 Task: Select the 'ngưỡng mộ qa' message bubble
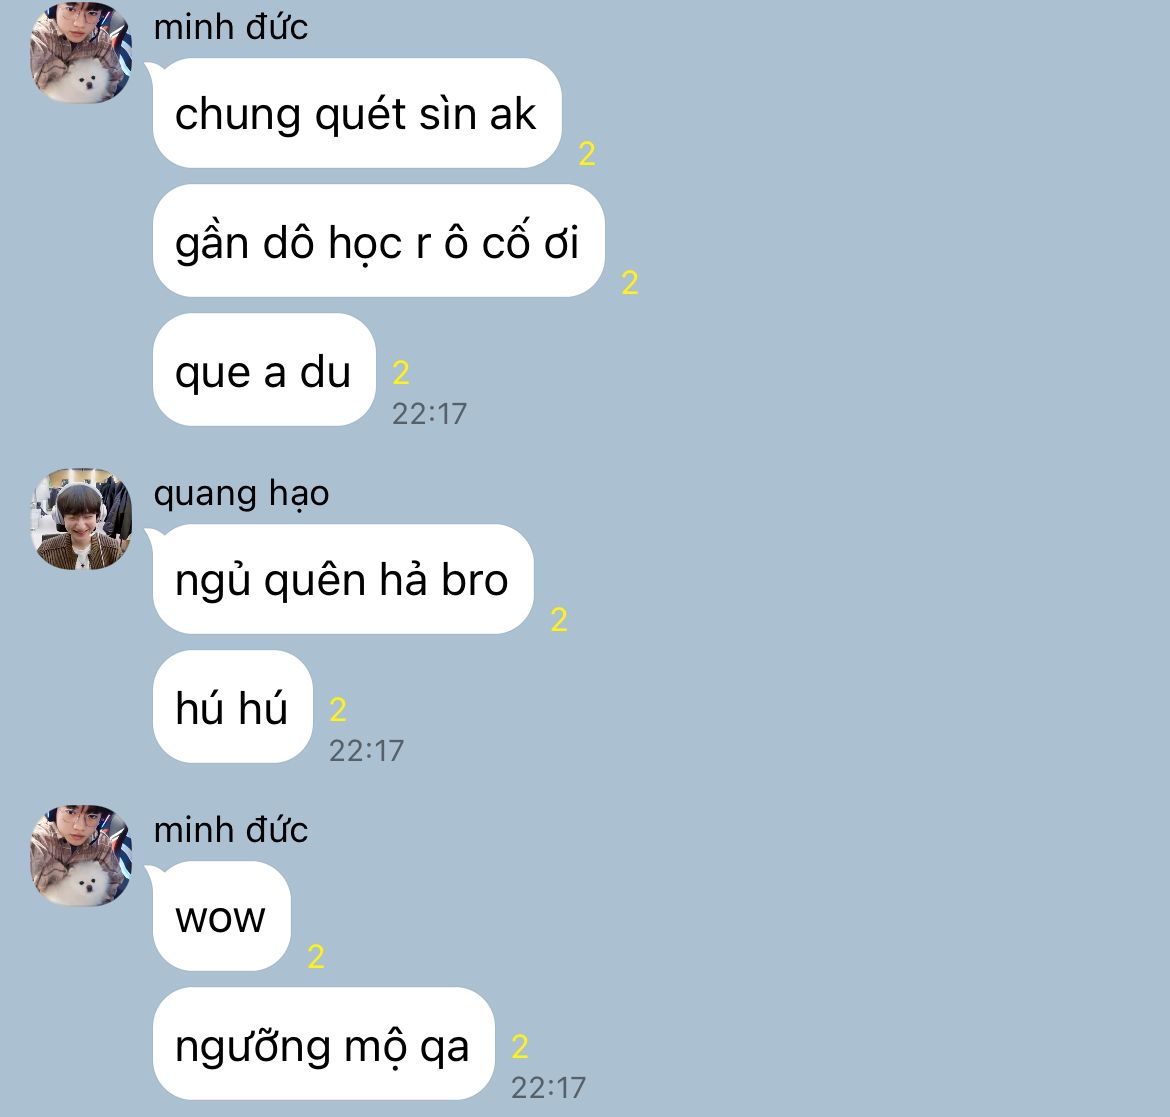point(324,1044)
